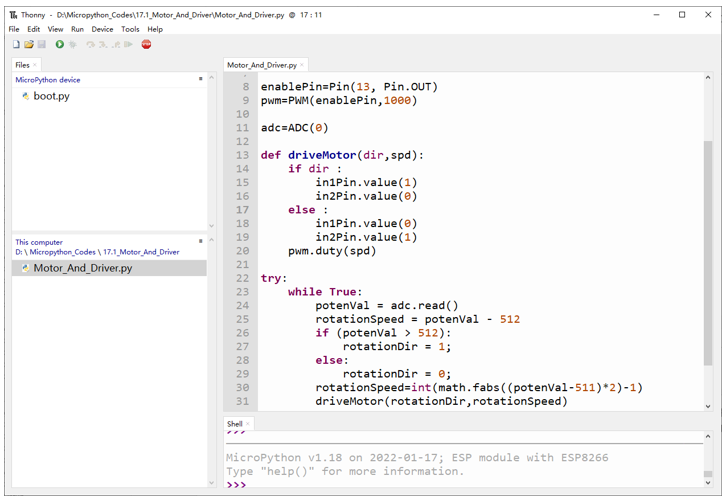
Task: Open MicroPython device panel menu
Action: pos(201,79)
